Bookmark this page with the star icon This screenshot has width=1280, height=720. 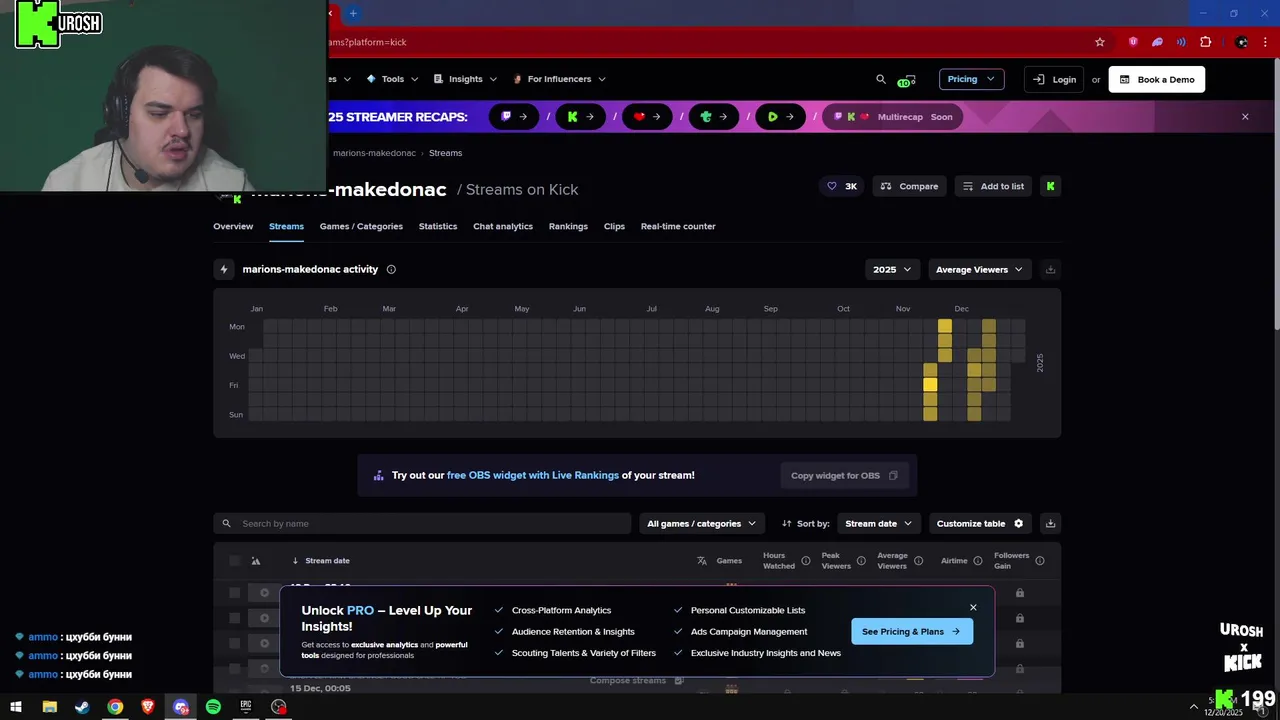point(1100,42)
